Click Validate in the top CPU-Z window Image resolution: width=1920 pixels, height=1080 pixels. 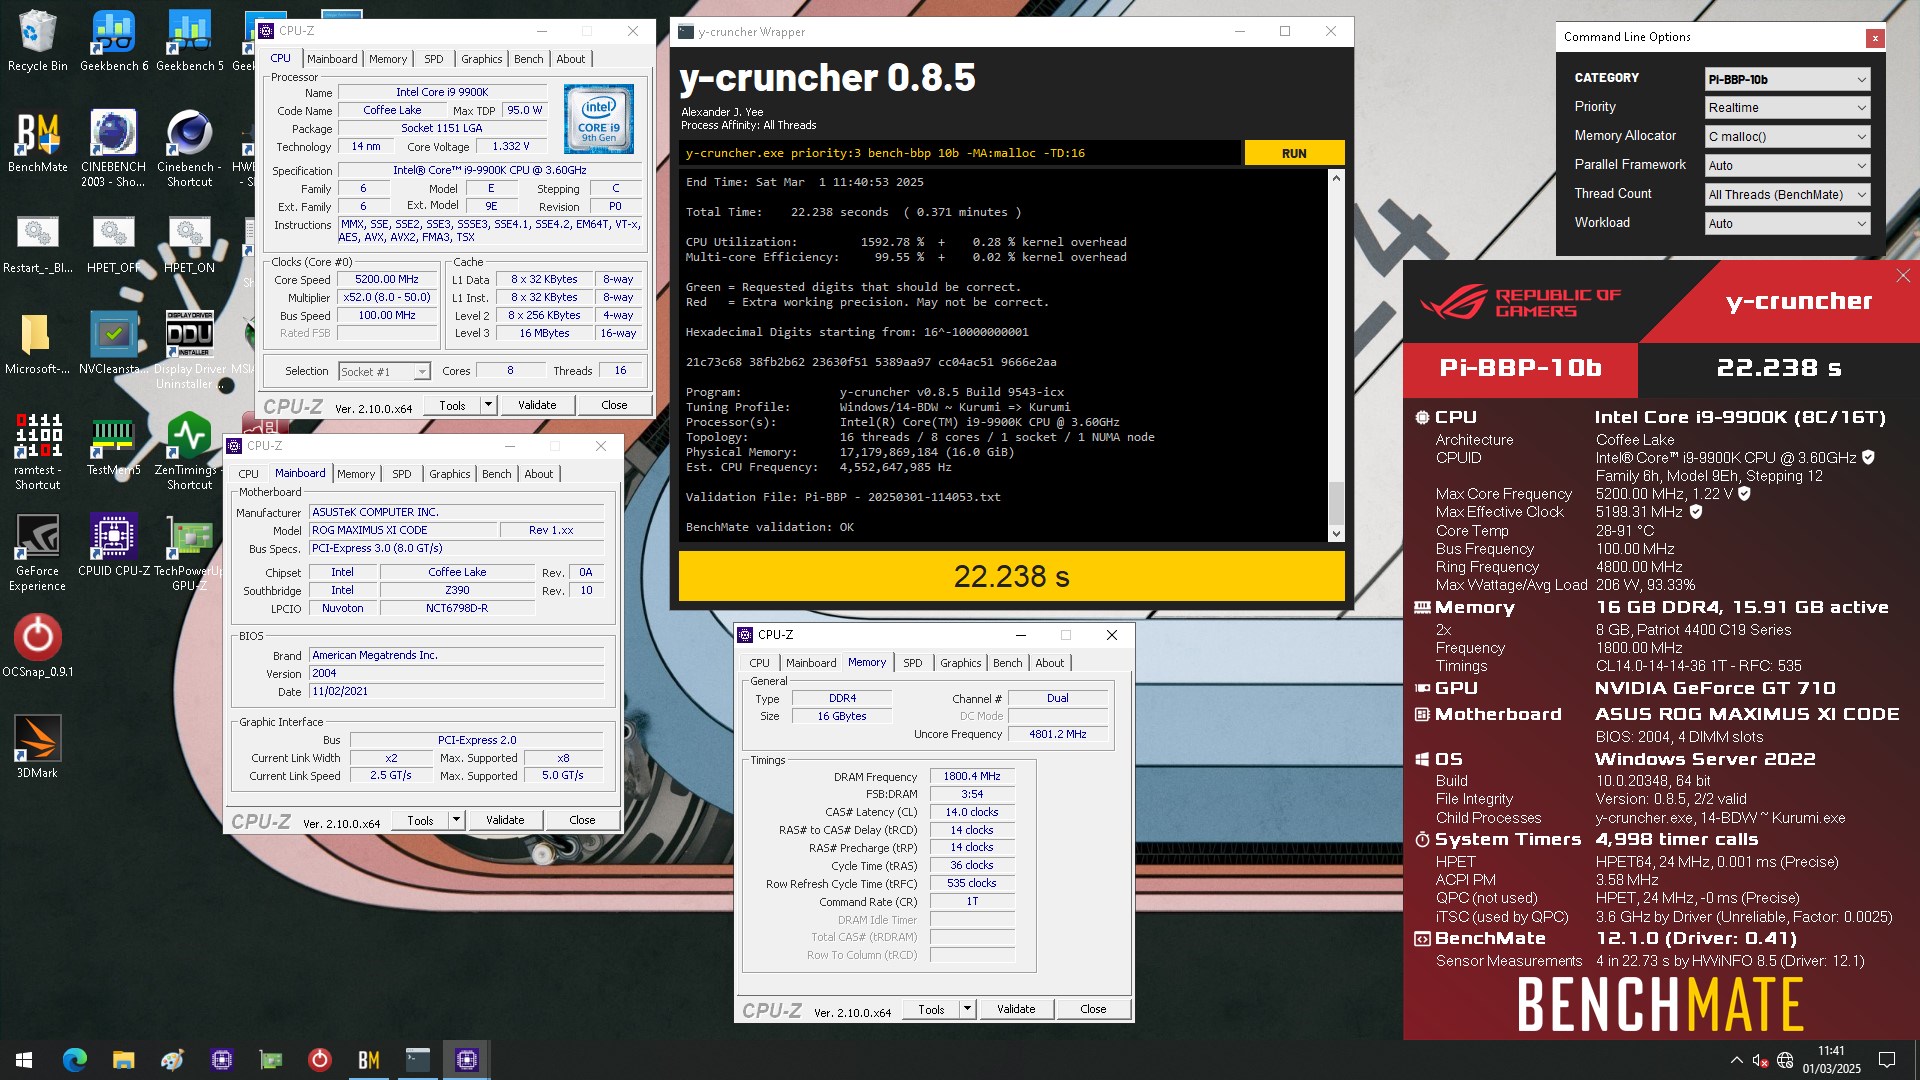537,405
